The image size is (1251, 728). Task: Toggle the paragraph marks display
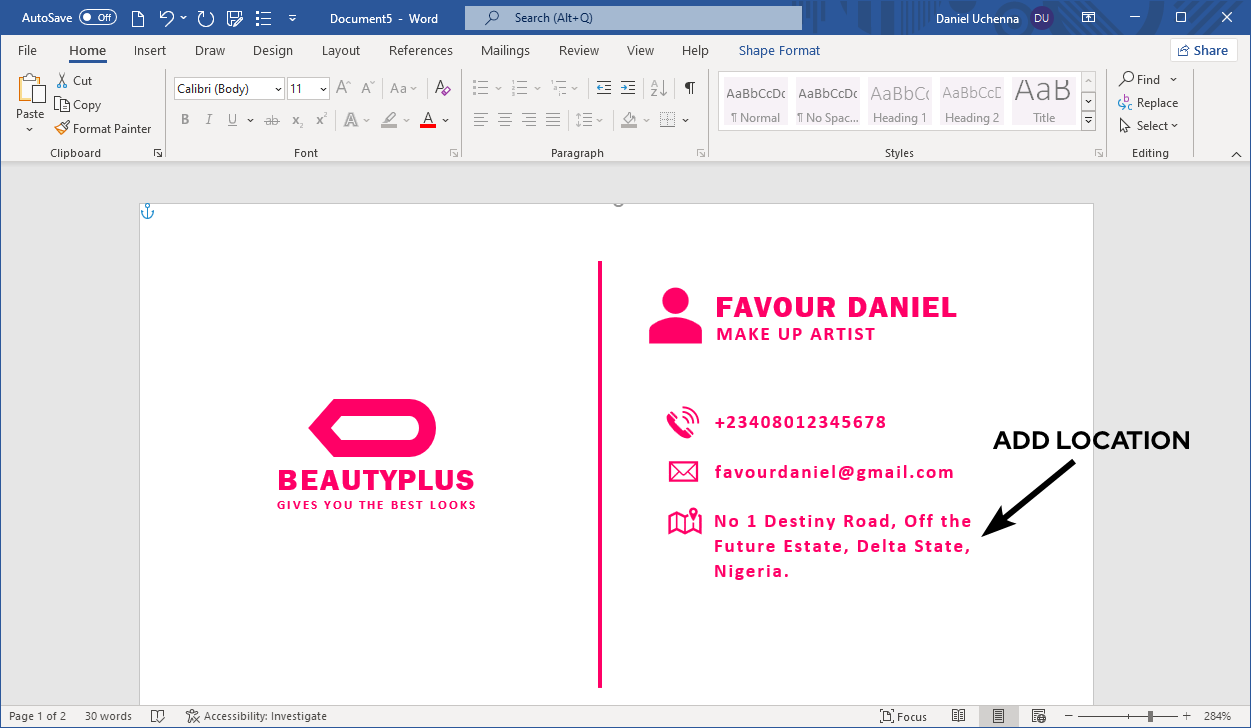[687, 88]
